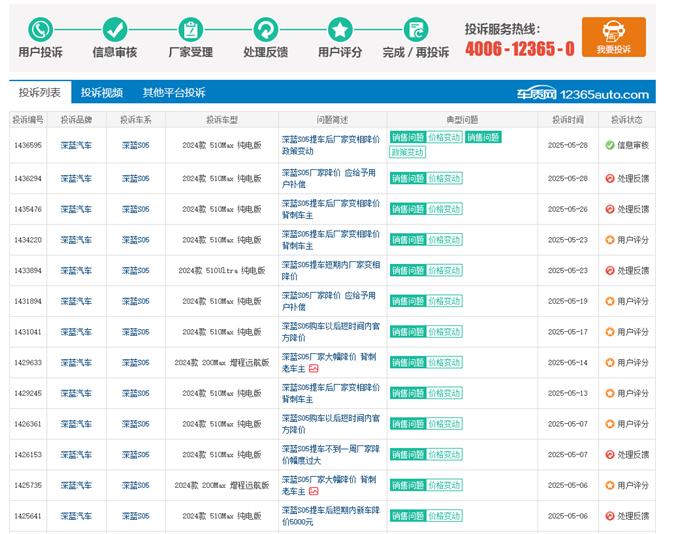700x534 pixels.
Task: Click the hotline number 4006-12365-0
Action: pos(520,49)
